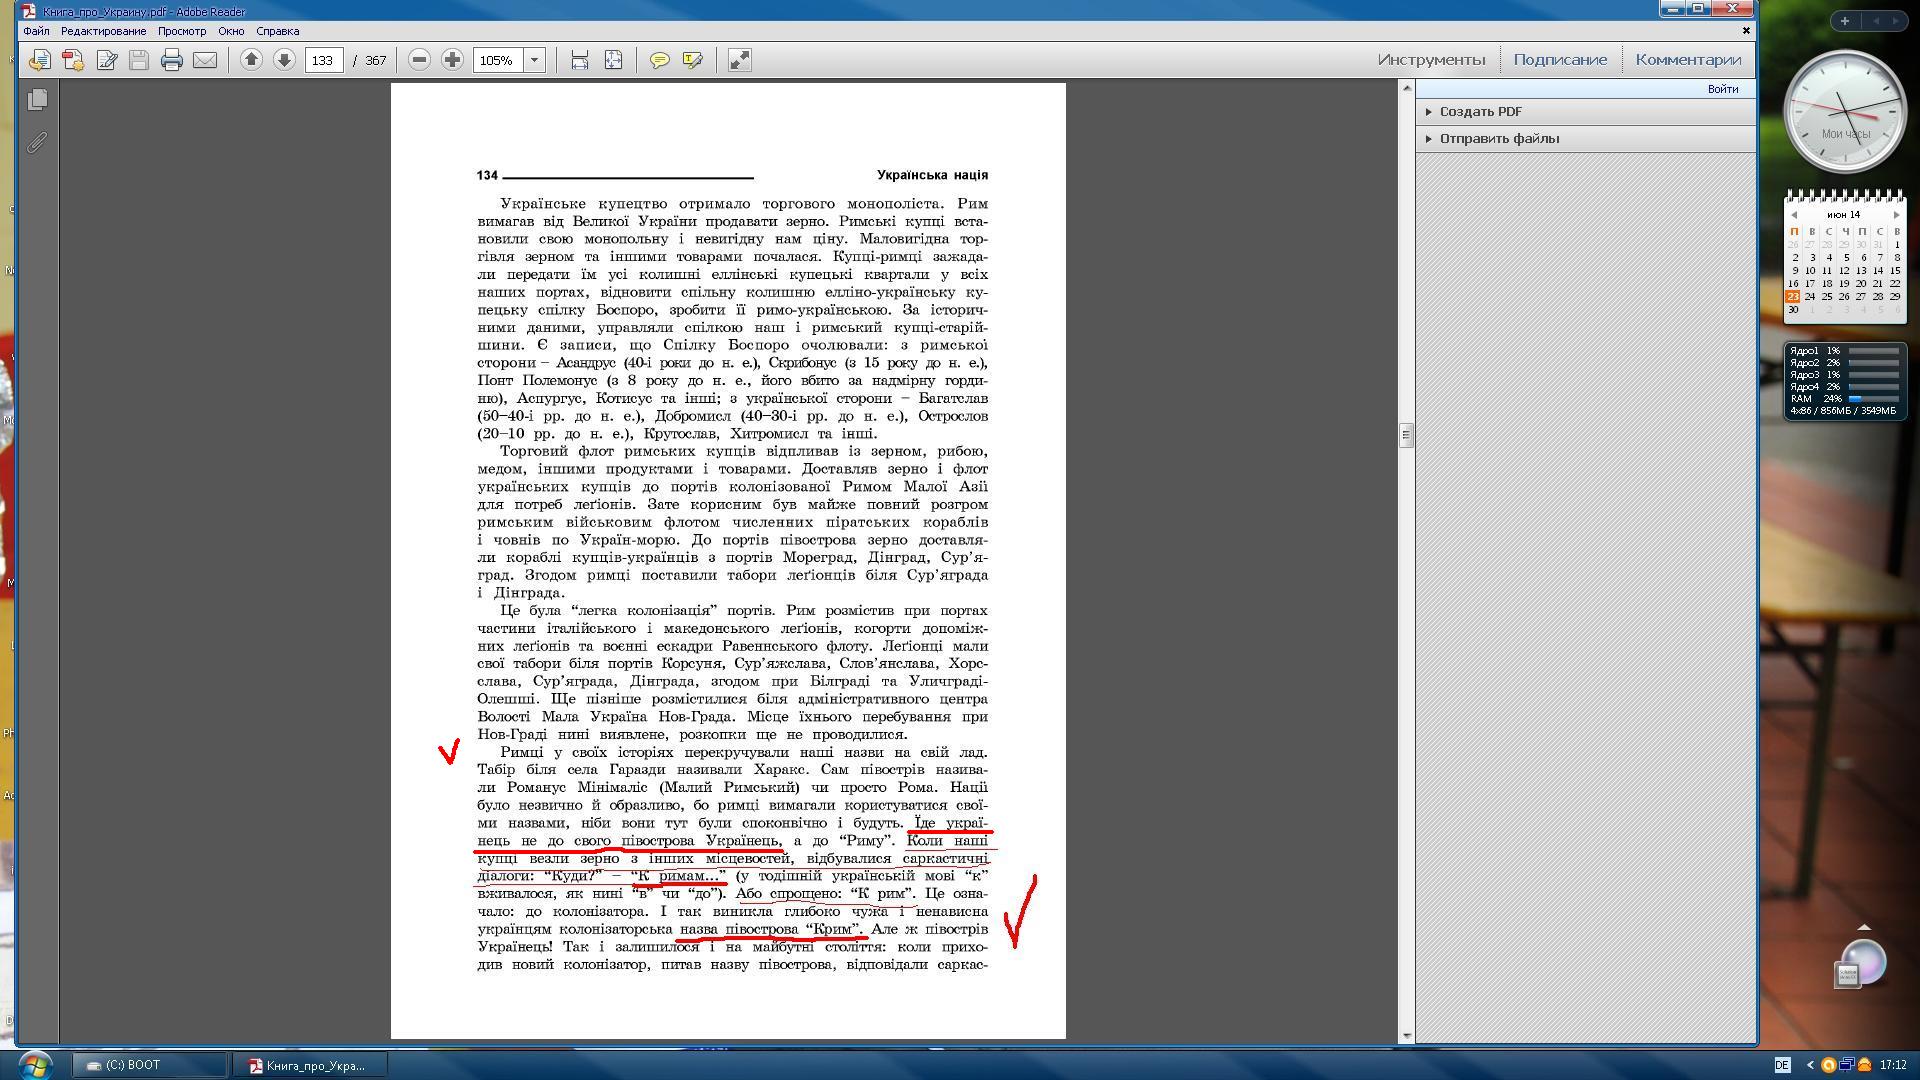Image resolution: width=1920 pixels, height=1080 pixels.
Task: Zoom out with minus button
Action: pos(420,60)
